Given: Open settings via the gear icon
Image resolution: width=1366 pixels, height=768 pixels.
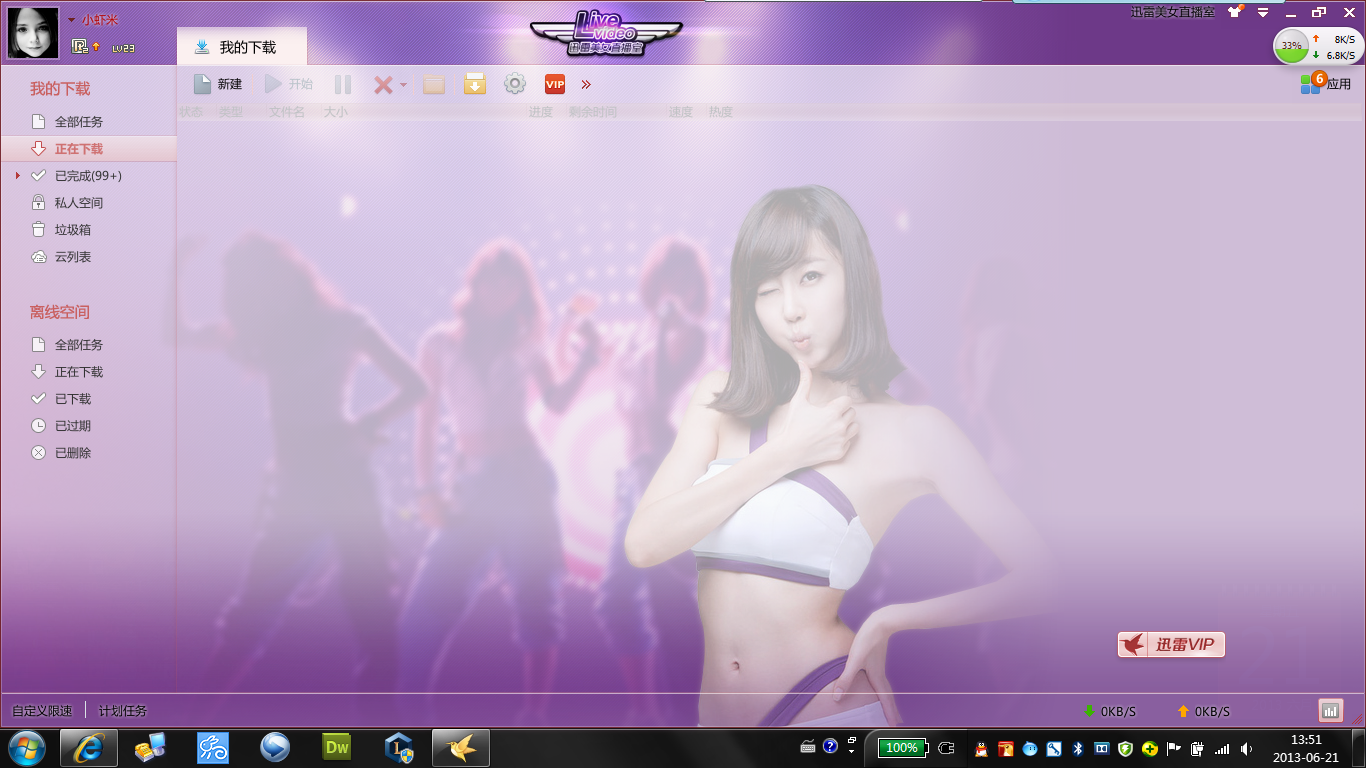Looking at the screenshot, I should (x=515, y=85).
